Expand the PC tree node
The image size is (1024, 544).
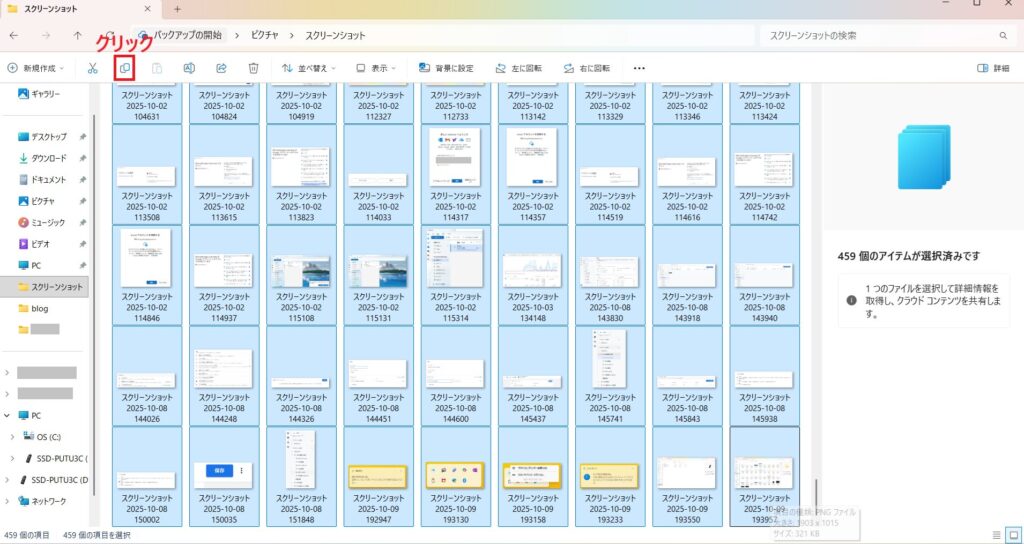tap(8, 415)
